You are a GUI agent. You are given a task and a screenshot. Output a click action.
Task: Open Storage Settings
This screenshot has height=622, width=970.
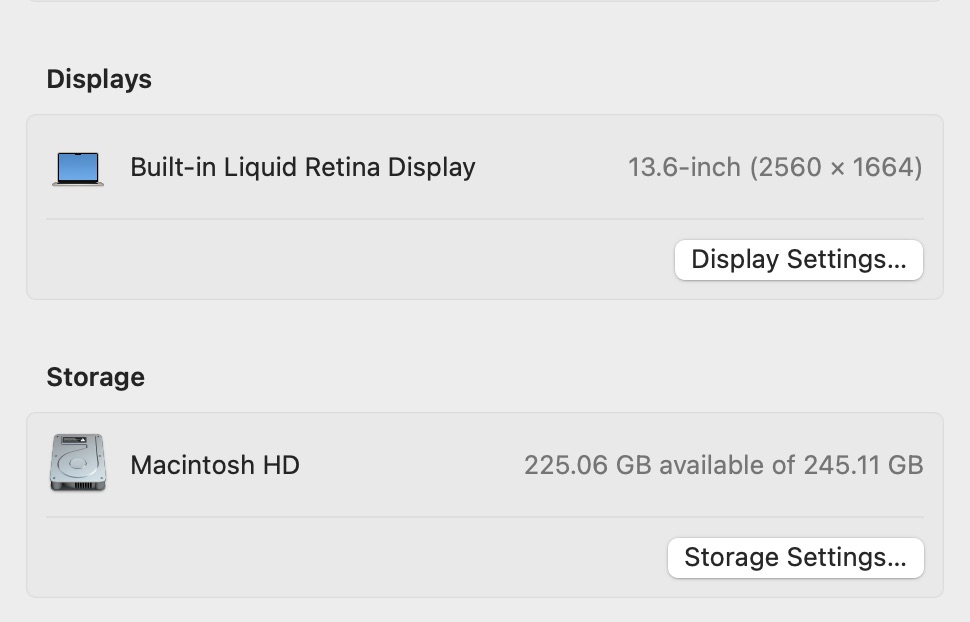(795, 557)
